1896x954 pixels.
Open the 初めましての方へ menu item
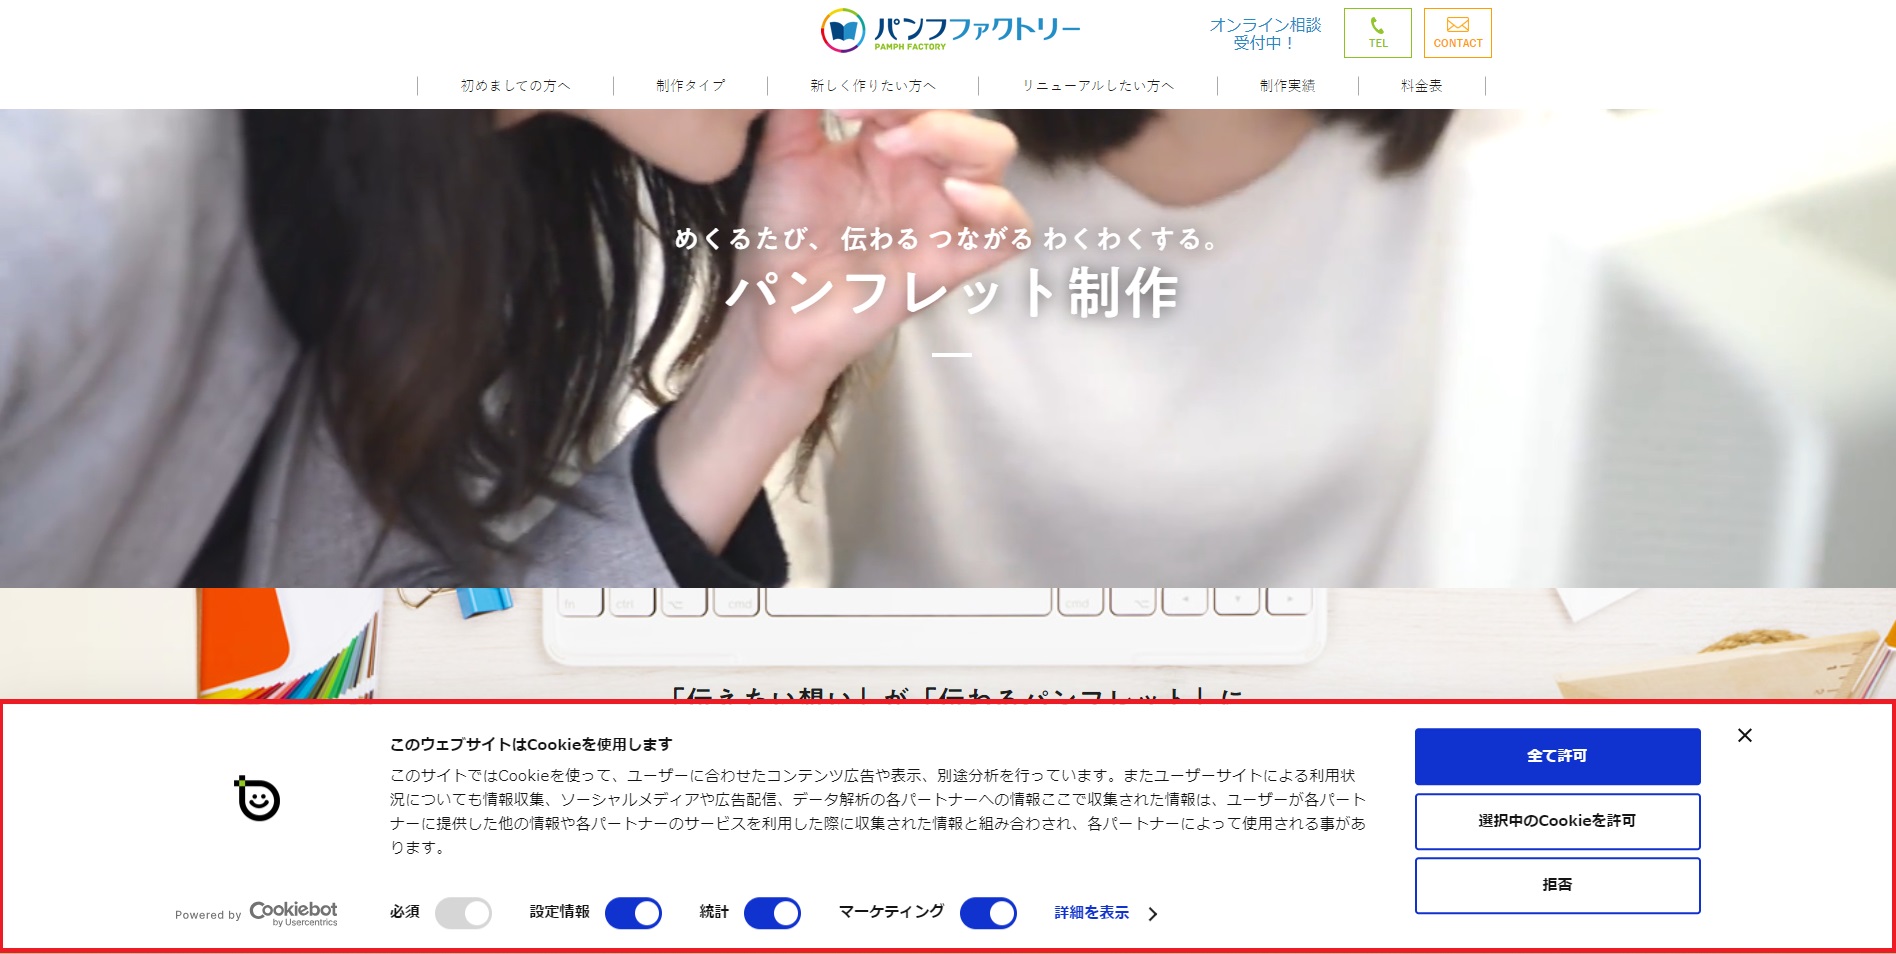pos(515,86)
